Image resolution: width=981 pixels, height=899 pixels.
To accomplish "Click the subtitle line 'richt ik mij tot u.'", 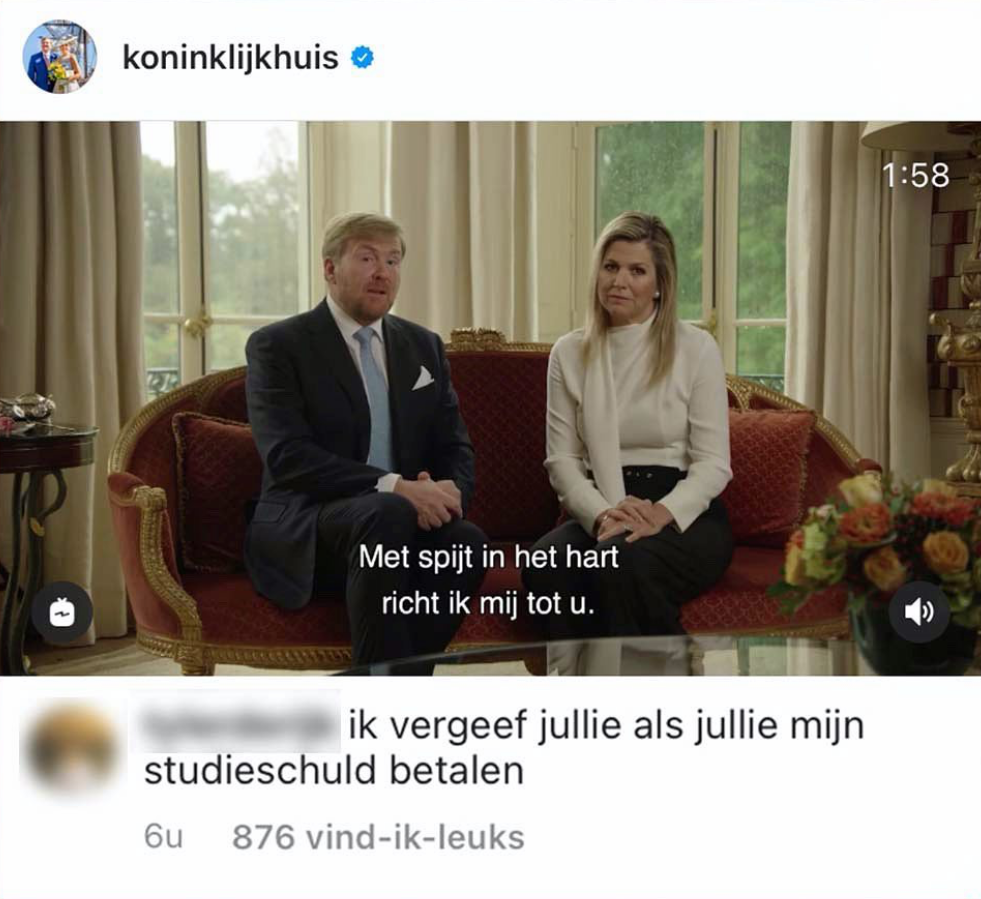I will pyautogui.click(x=487, y=603).
